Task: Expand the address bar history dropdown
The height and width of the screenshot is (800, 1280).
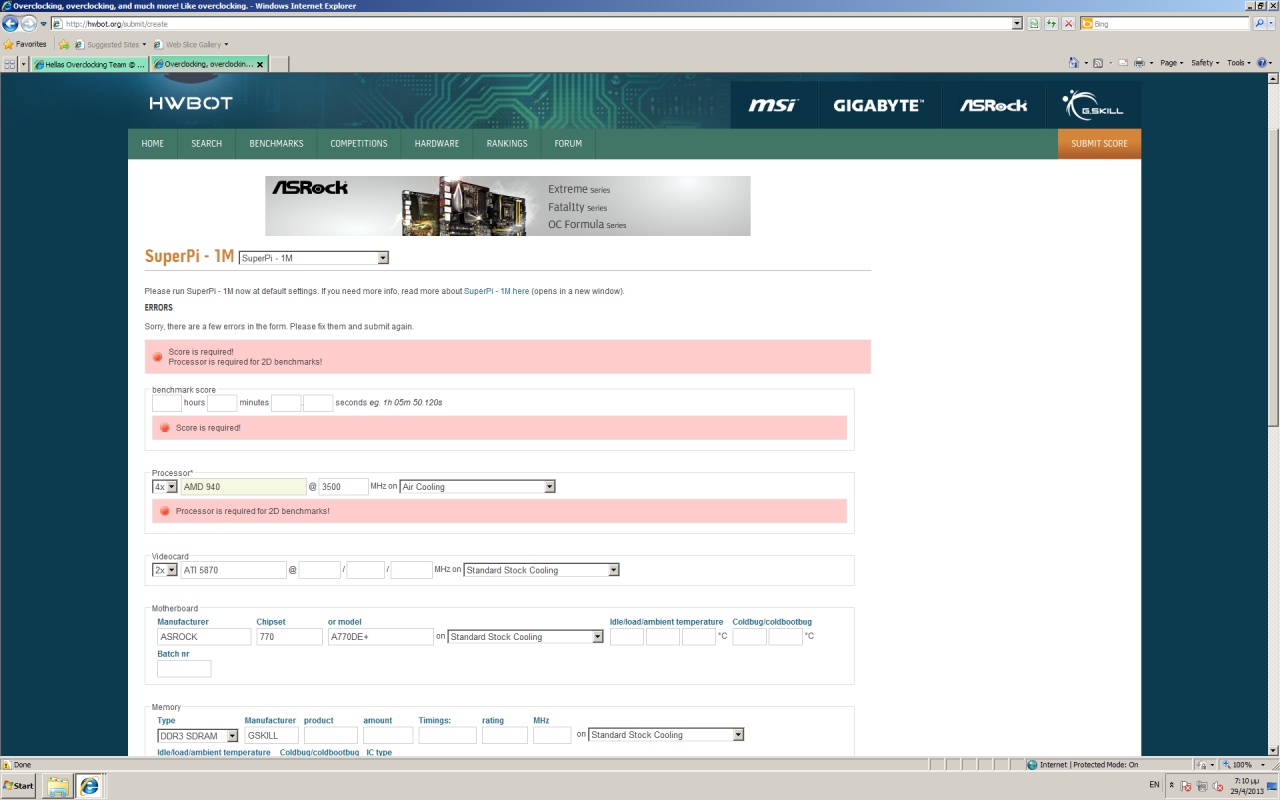Action: coord(1017,23)
